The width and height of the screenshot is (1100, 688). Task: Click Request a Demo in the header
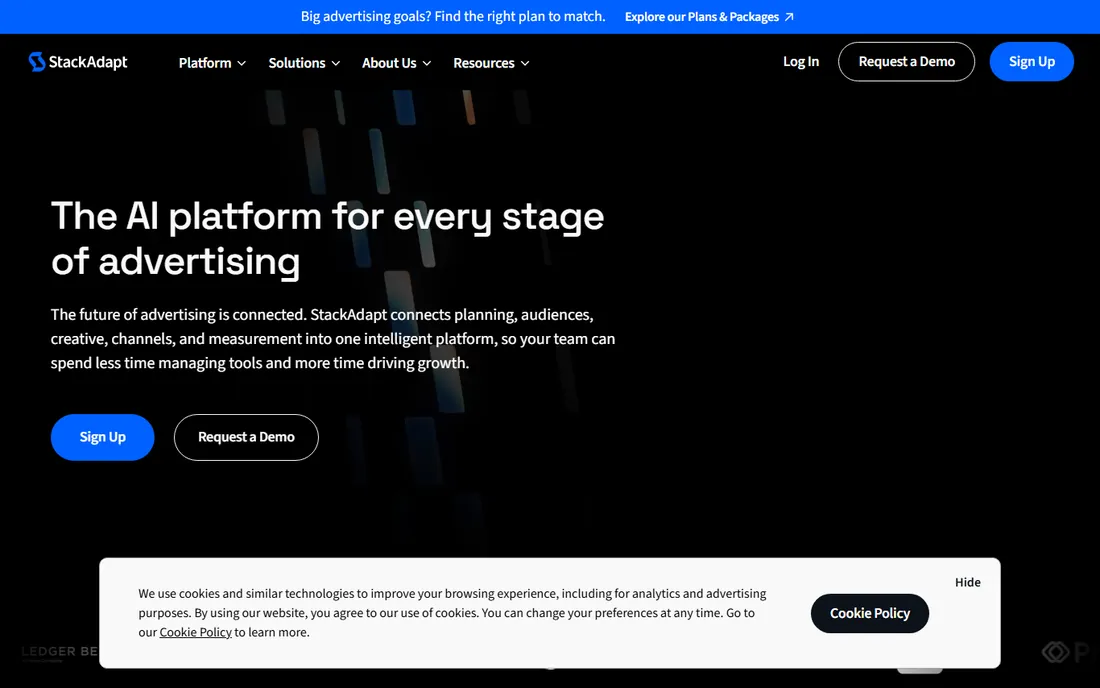click(x=906, y=62)
